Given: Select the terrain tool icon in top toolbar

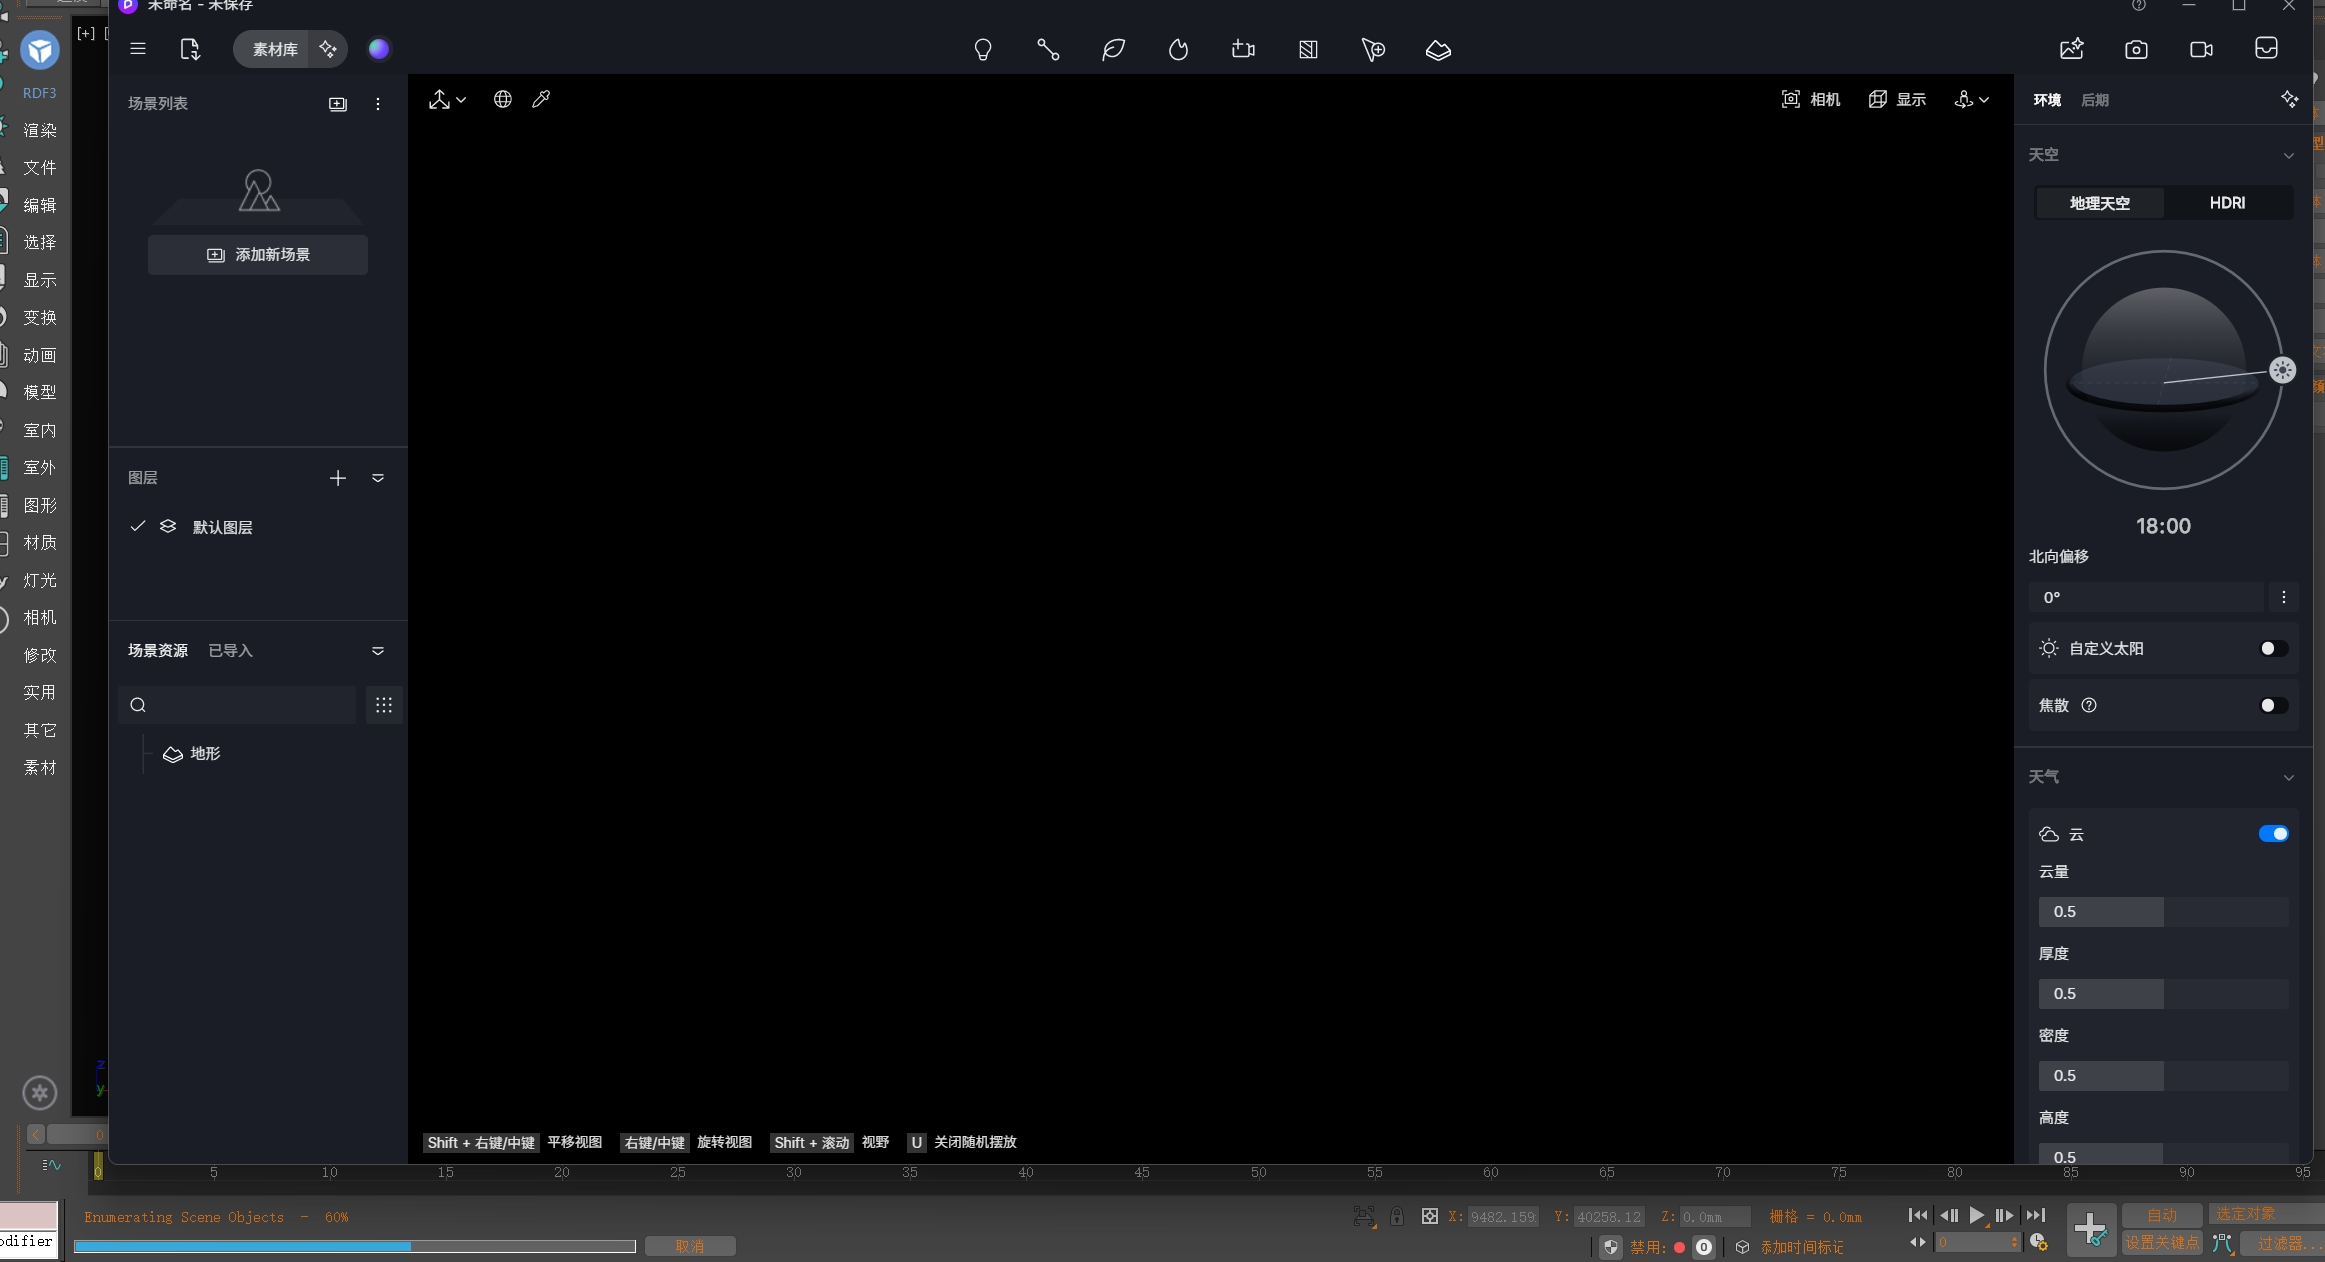Looking at the screenshot, I should pyautogui.click(x=1438, y=50).
